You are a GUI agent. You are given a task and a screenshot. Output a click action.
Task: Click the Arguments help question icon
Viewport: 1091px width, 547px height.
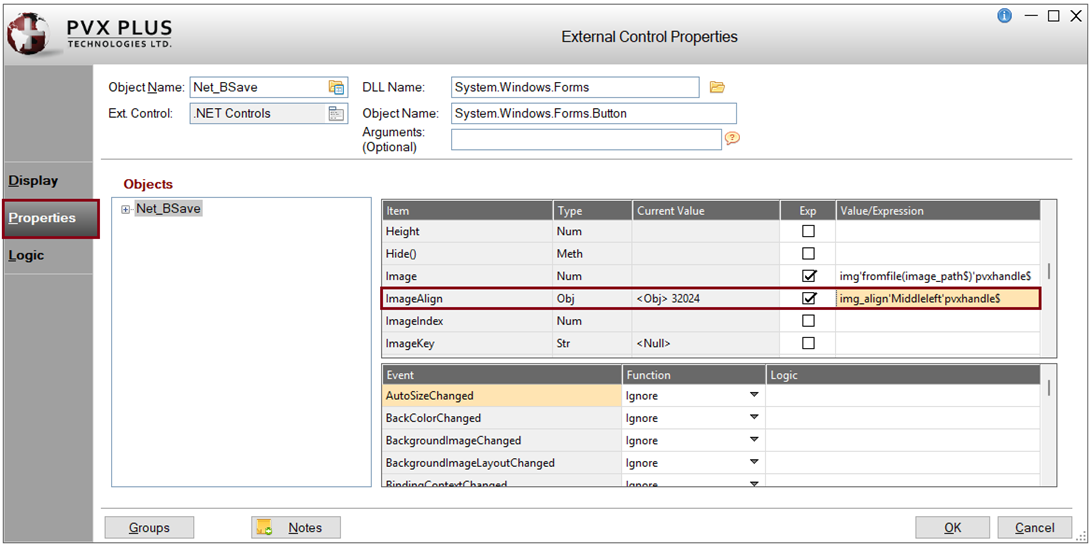[732, 139]
